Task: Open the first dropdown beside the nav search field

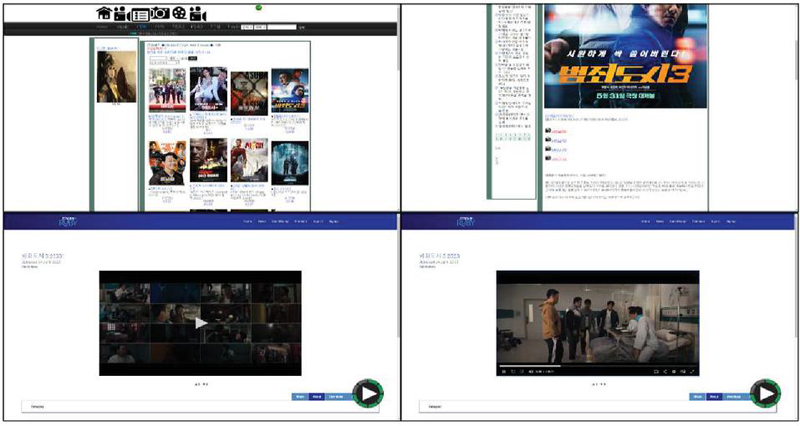Action: pyautogui.click(x=246, y=27)
